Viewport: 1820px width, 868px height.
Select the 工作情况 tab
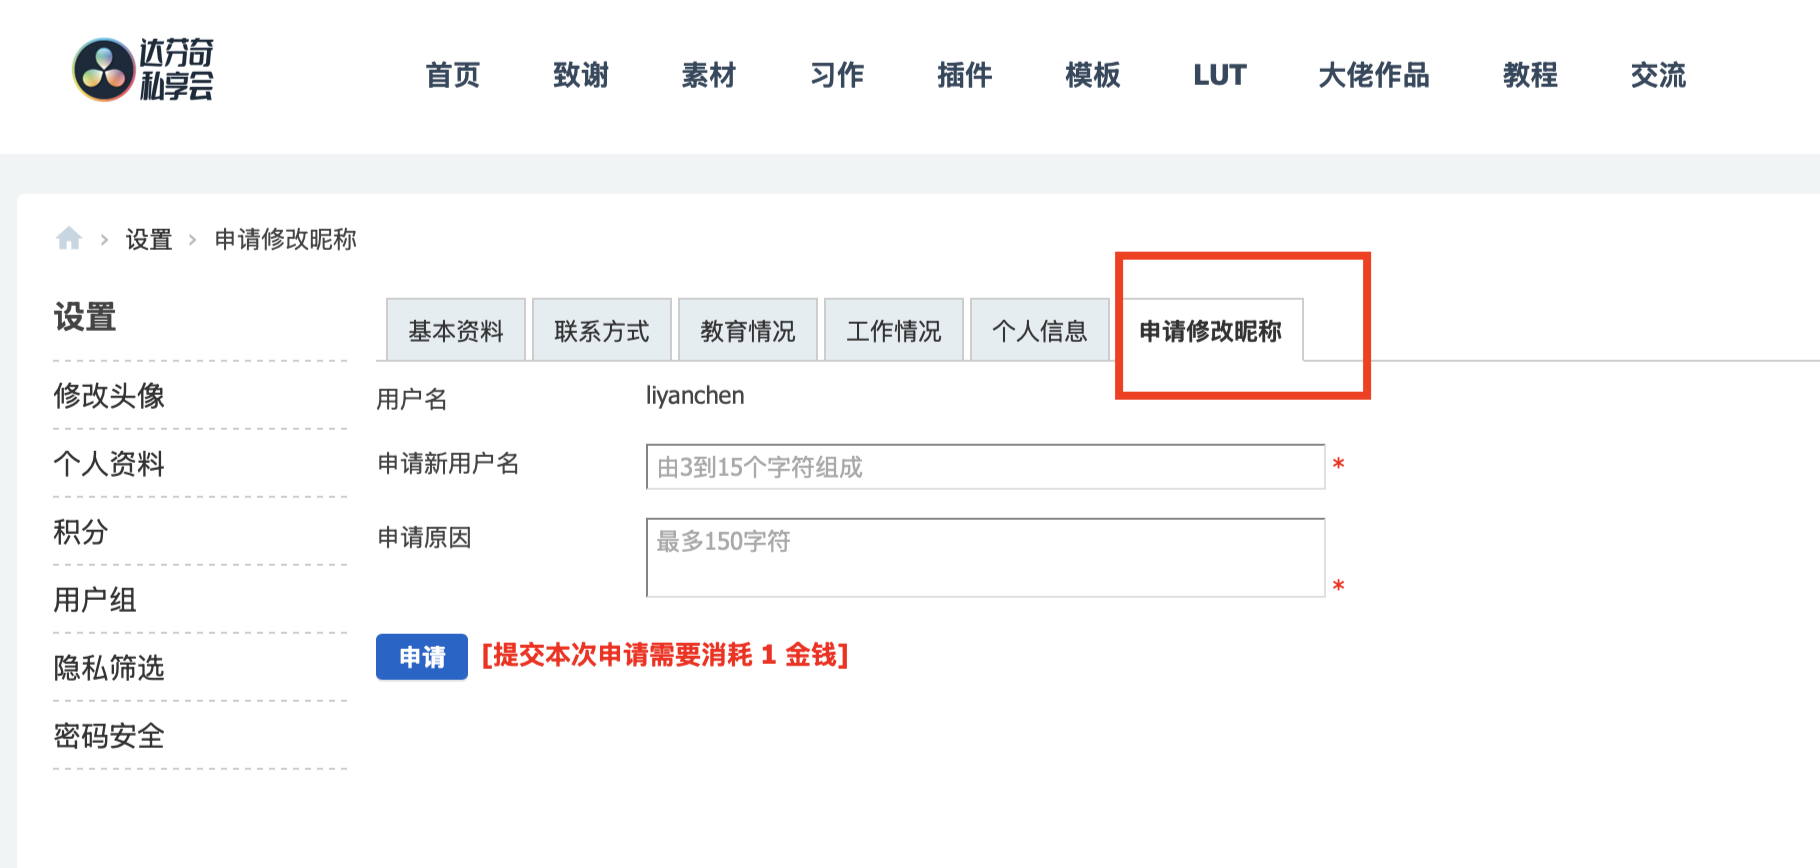pyautogui.click(x=894, y=331)
